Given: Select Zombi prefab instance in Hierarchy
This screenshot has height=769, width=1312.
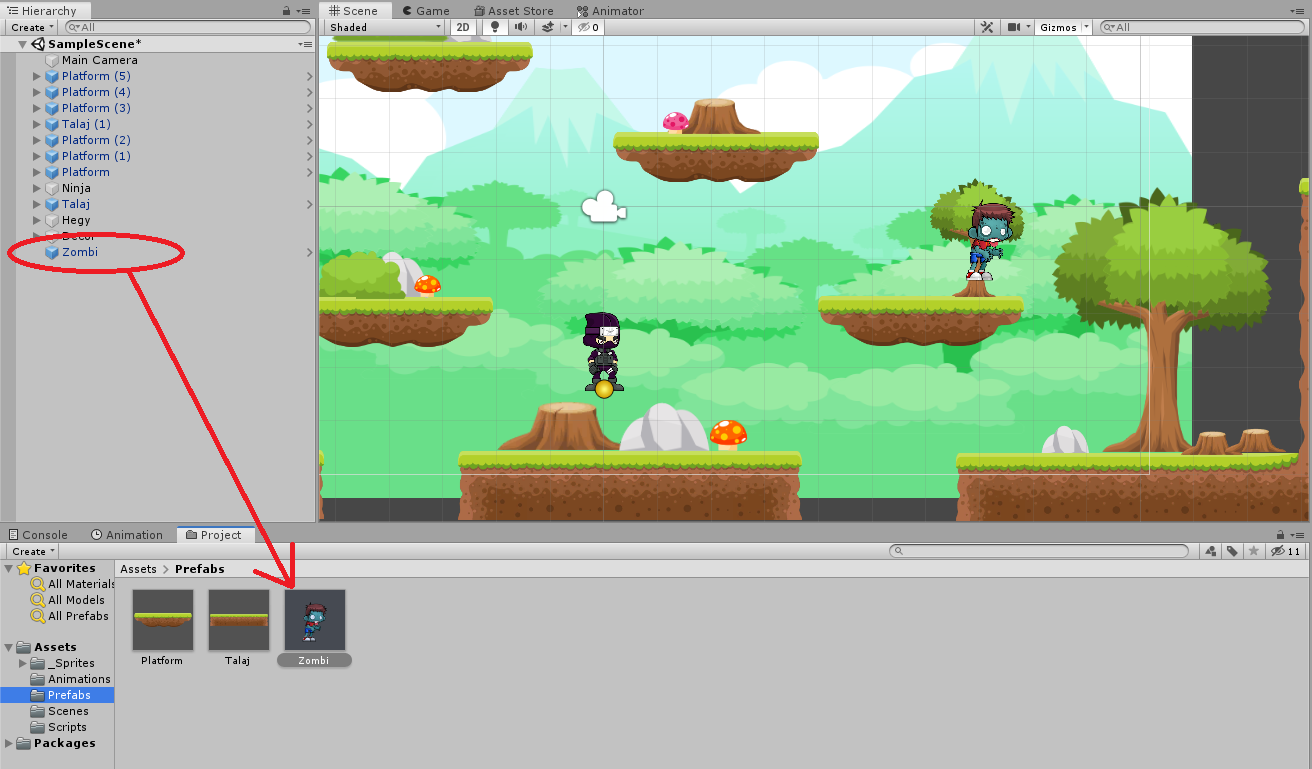Looking at the screenshot, I should [80, 252].
